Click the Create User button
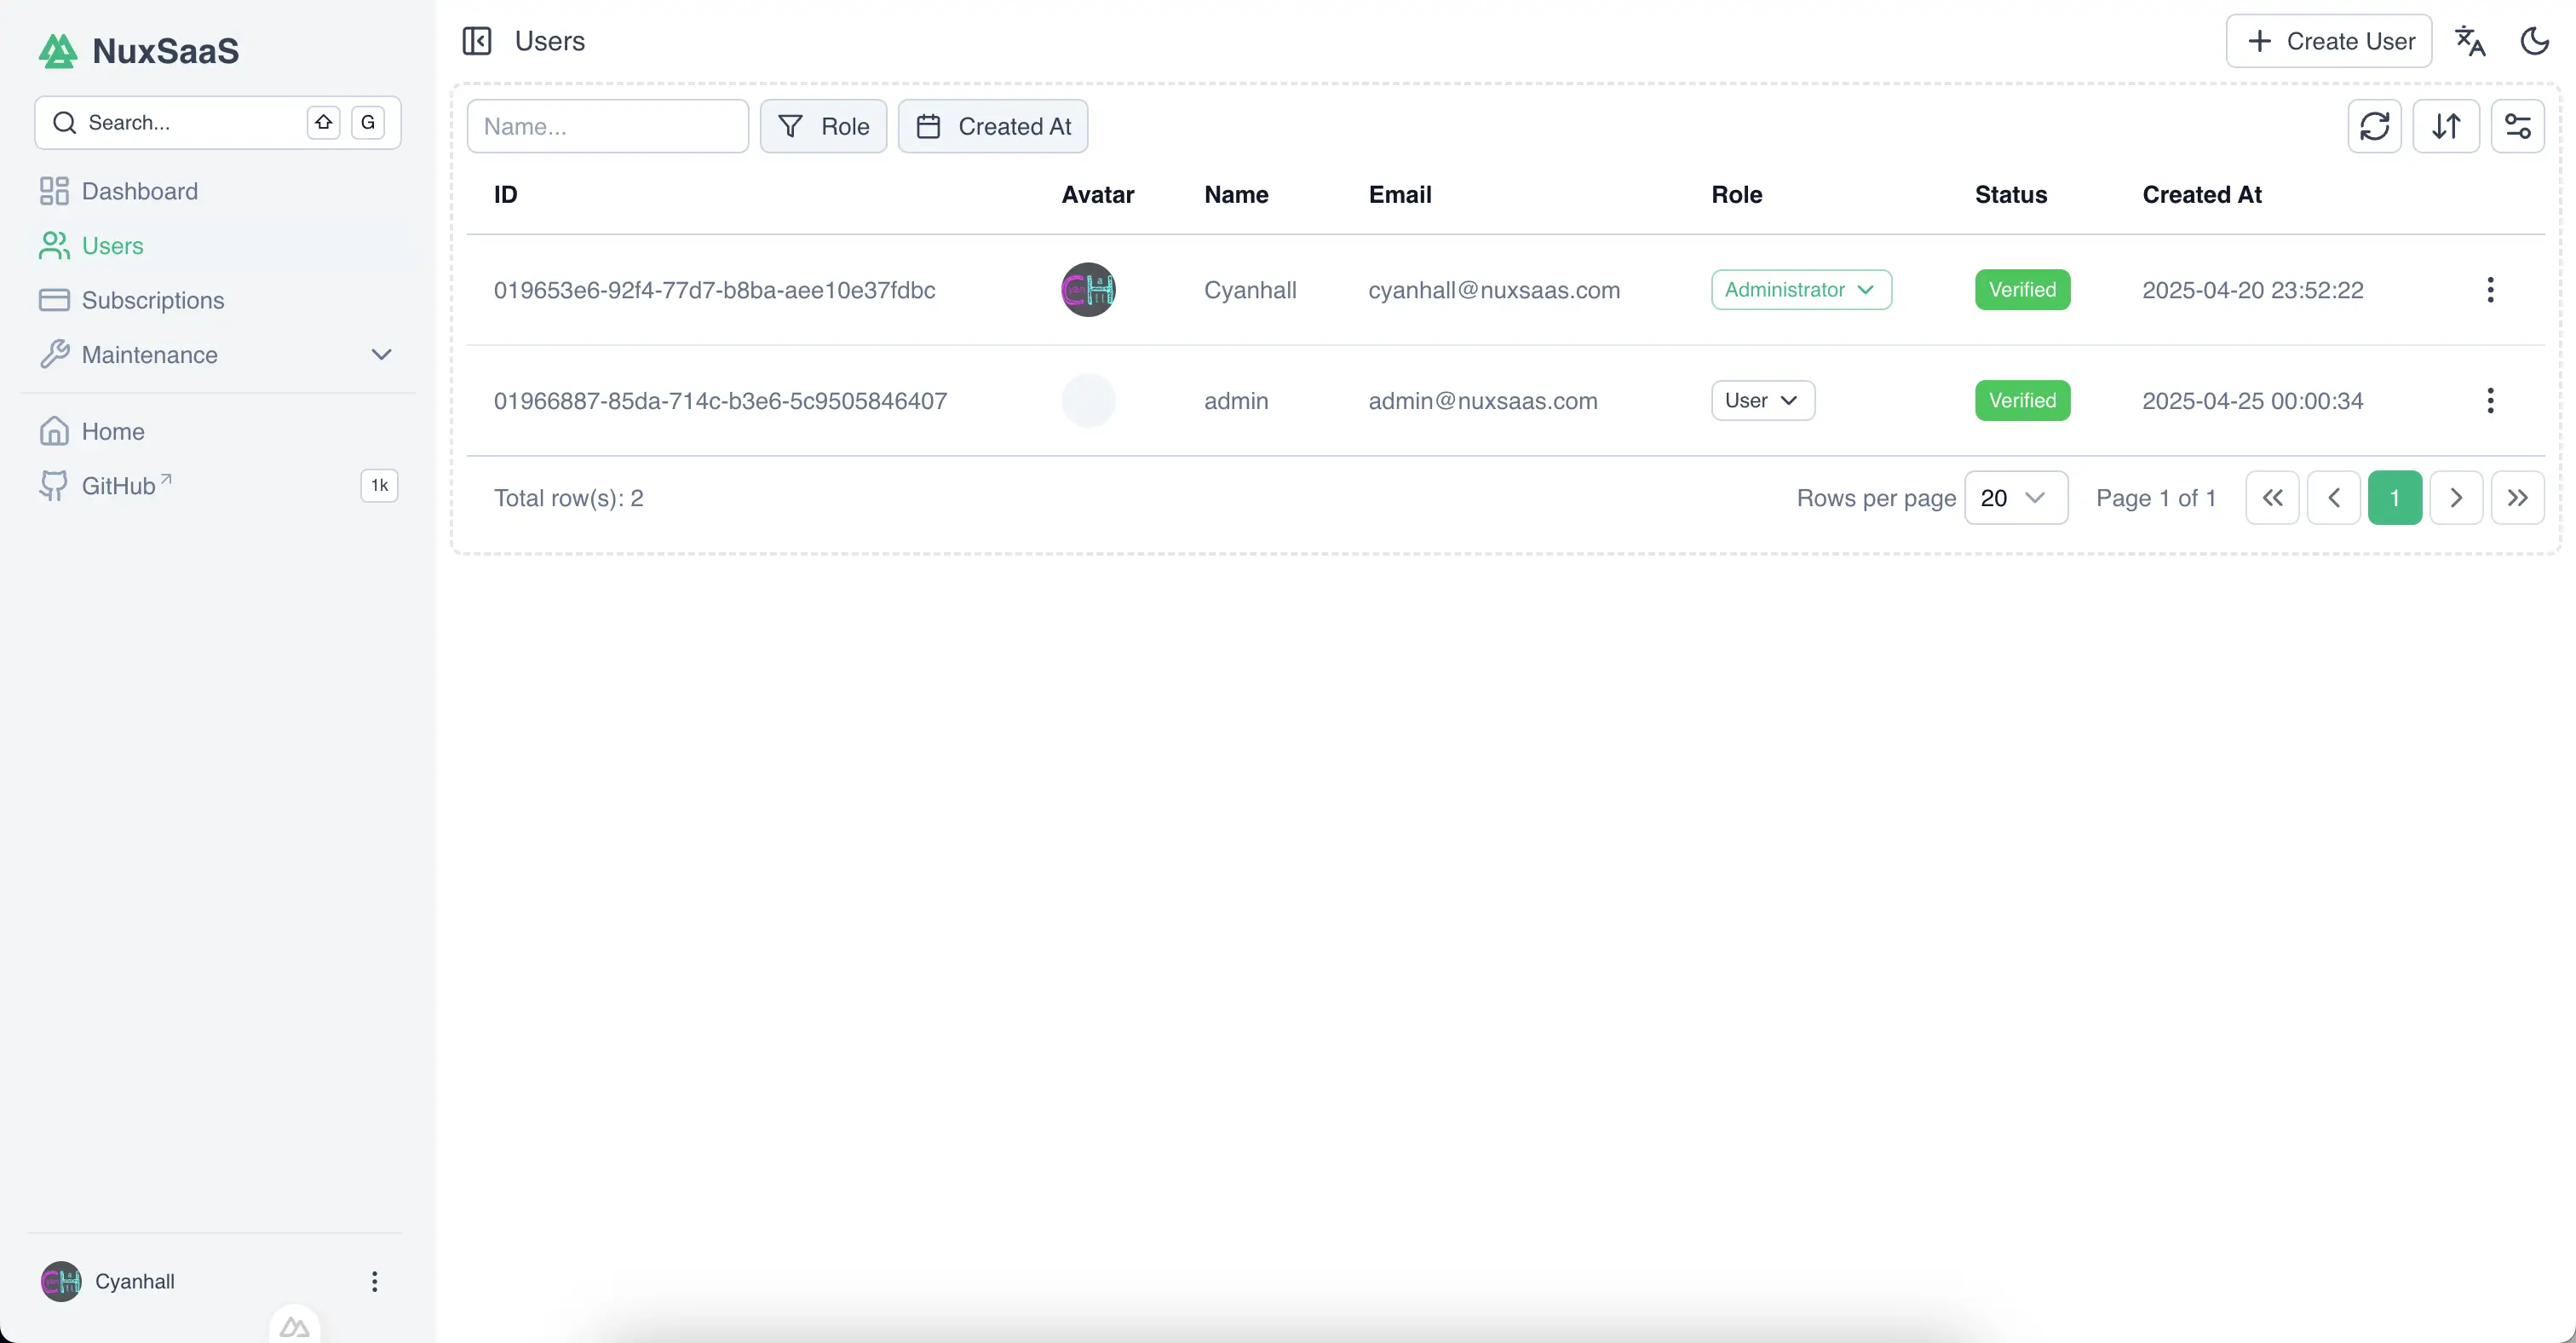Image resolution: width=2576 pixels, height=1343 pixels. pyautogui.click(x=2328, y=41)
